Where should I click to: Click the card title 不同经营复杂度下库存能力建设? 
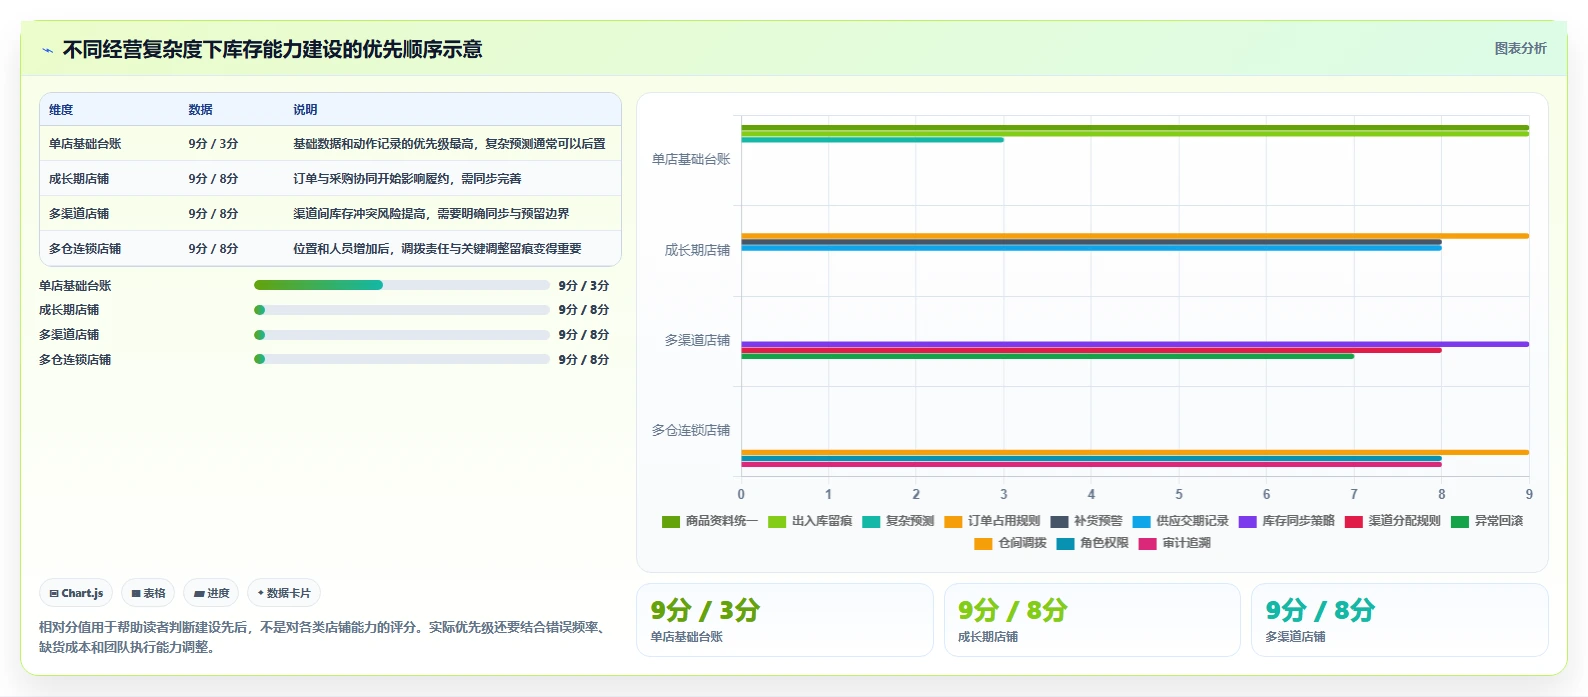click(x=272, y=50)
